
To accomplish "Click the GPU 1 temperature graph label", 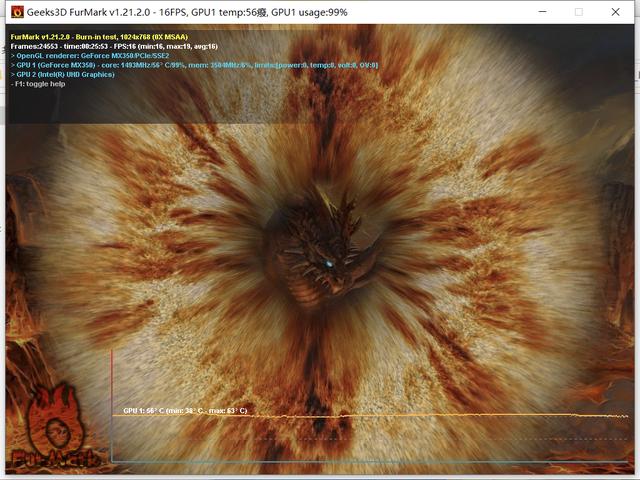I will [x=185, y=411].
